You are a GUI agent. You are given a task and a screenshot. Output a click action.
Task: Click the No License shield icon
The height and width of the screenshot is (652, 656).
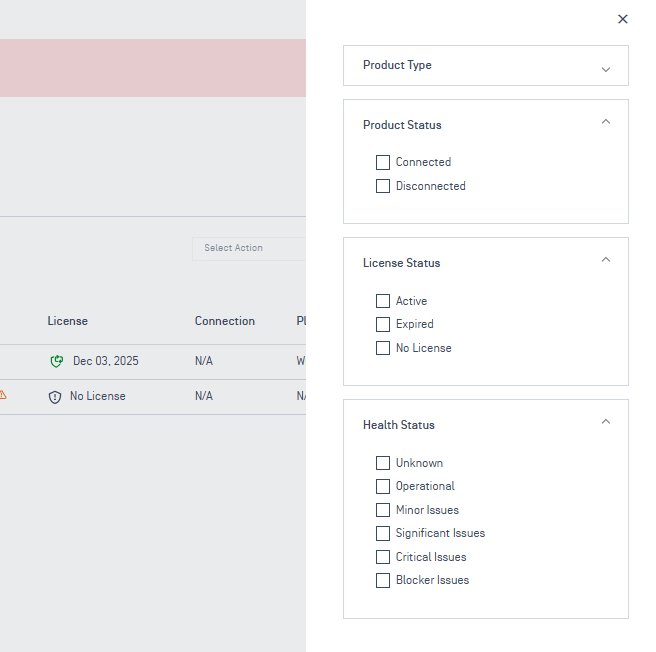(55, 396)
